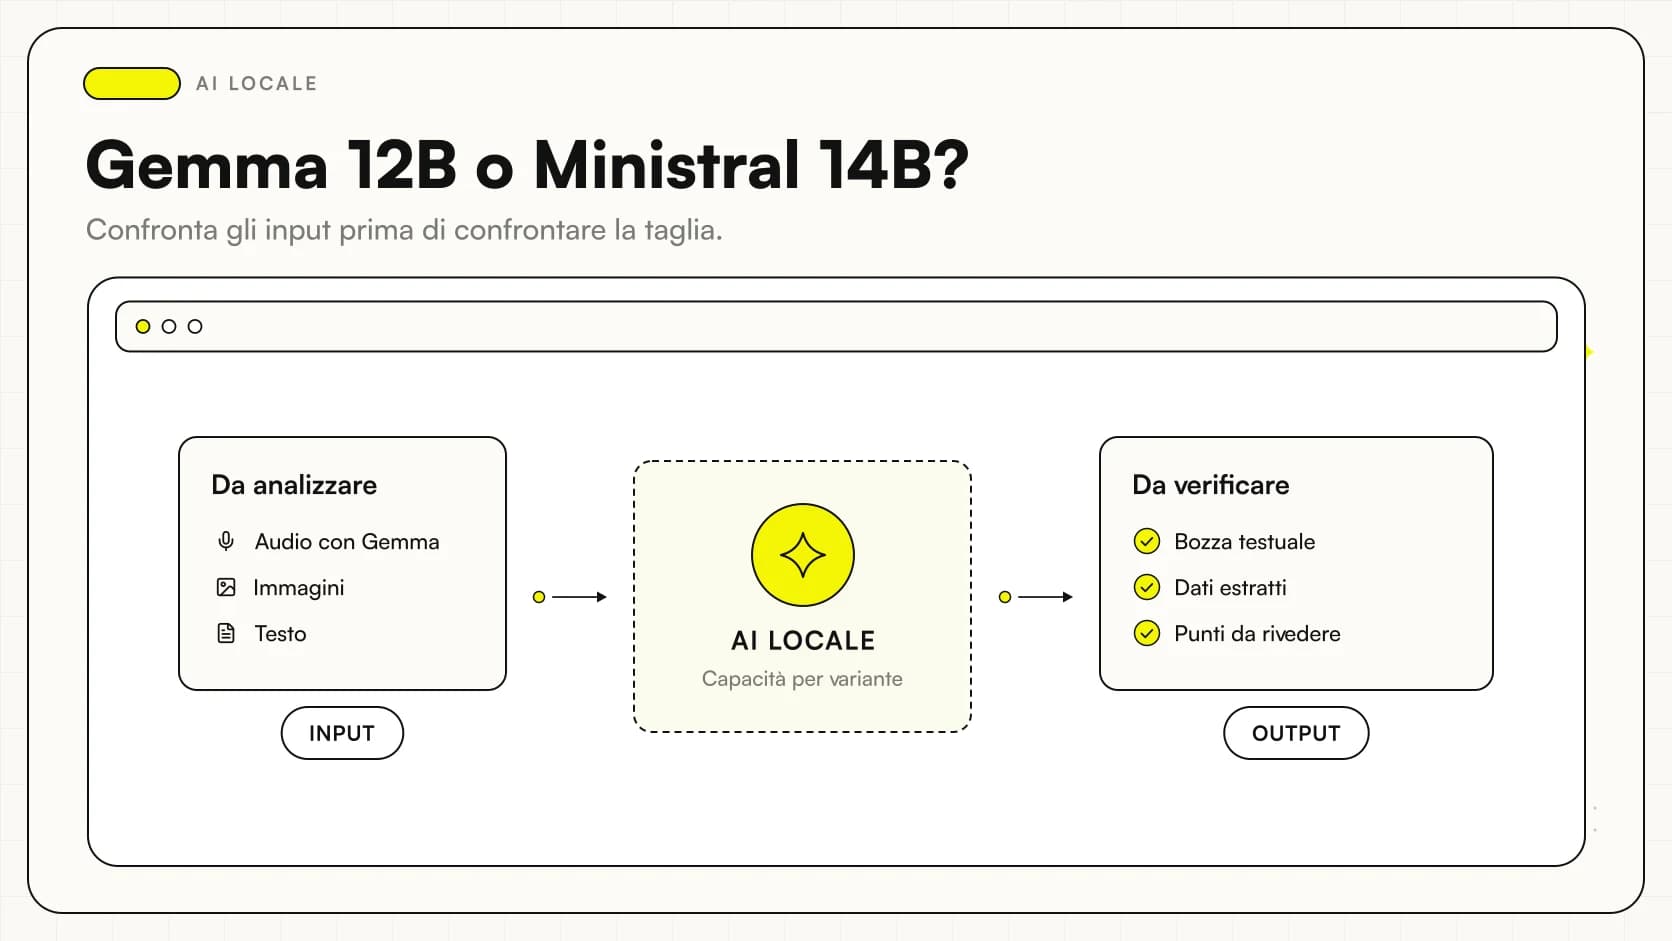This screenshot has height=941, width=1672.
Task: Click the "Immagini" list item
Action: tap(299, 587)
